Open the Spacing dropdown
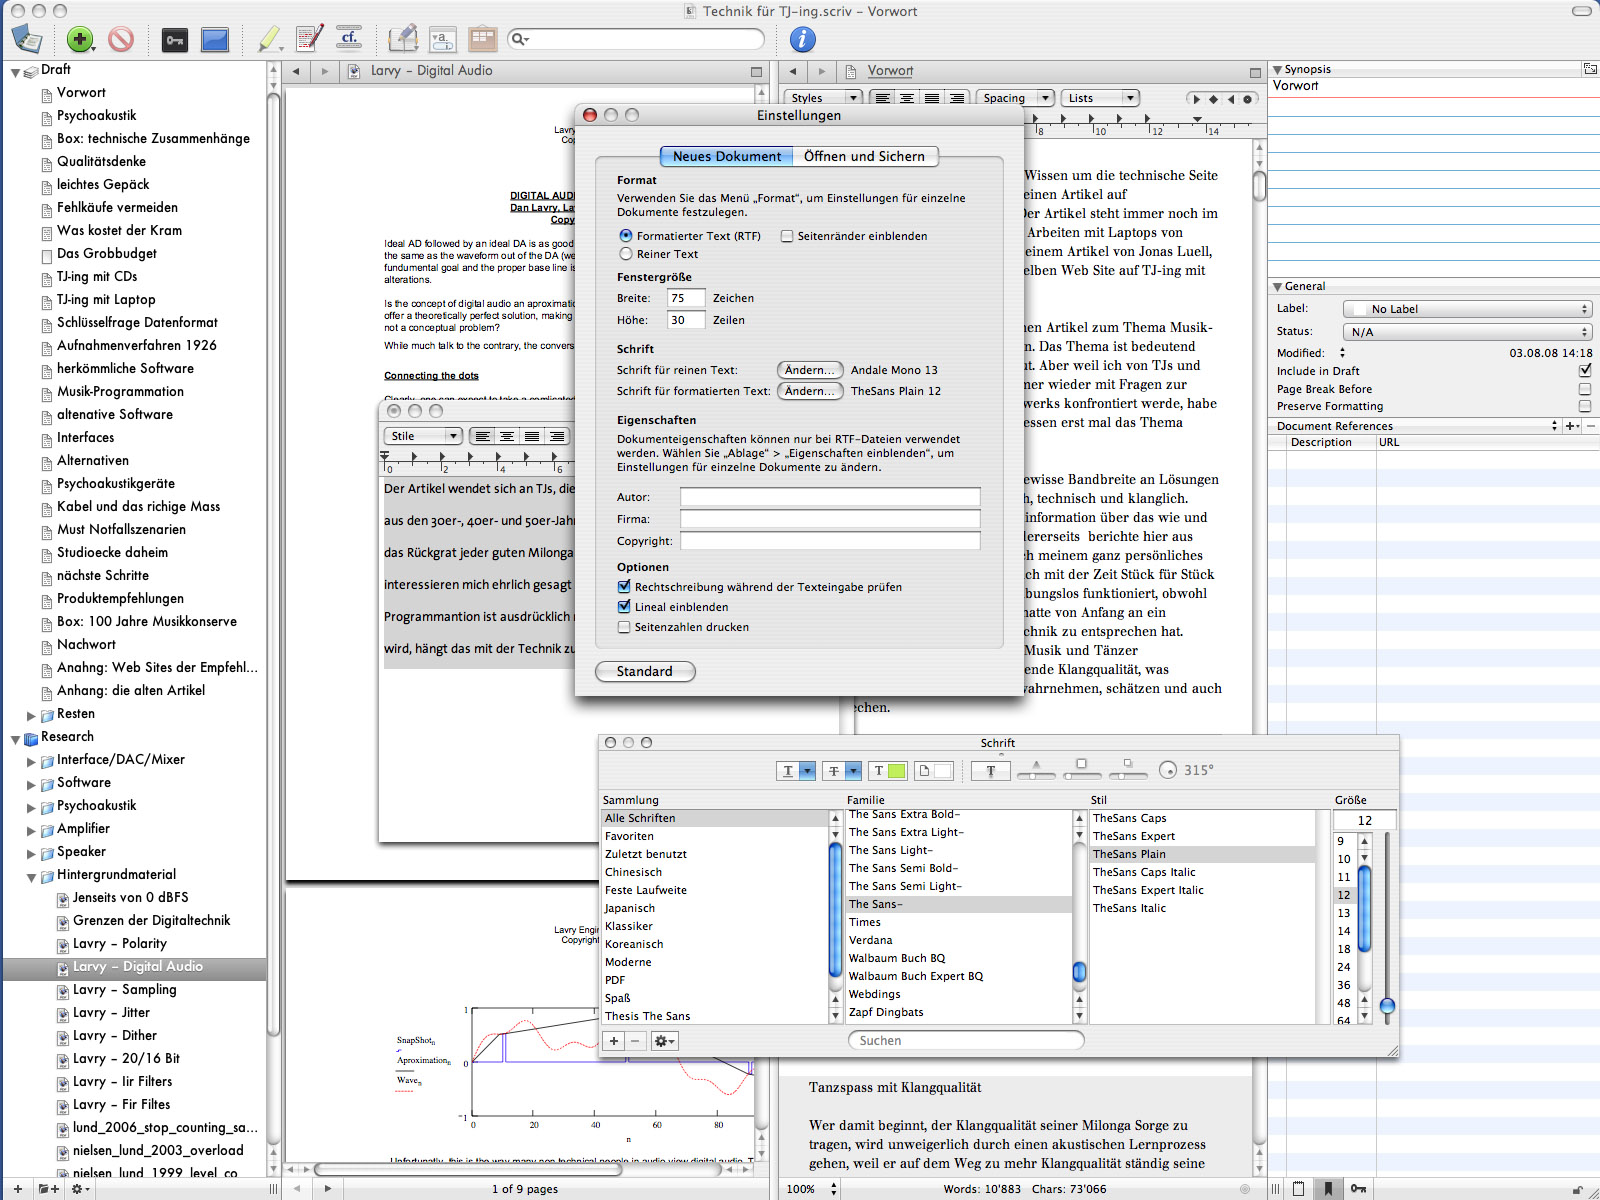The image size is (1600, 1200). [1015, 98]
